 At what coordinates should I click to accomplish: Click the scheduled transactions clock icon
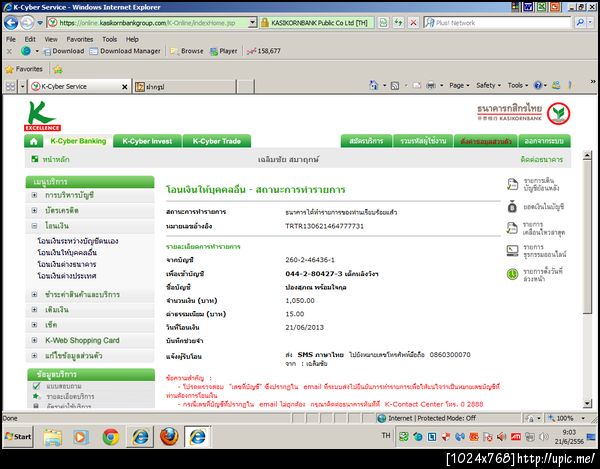[512, 274]
